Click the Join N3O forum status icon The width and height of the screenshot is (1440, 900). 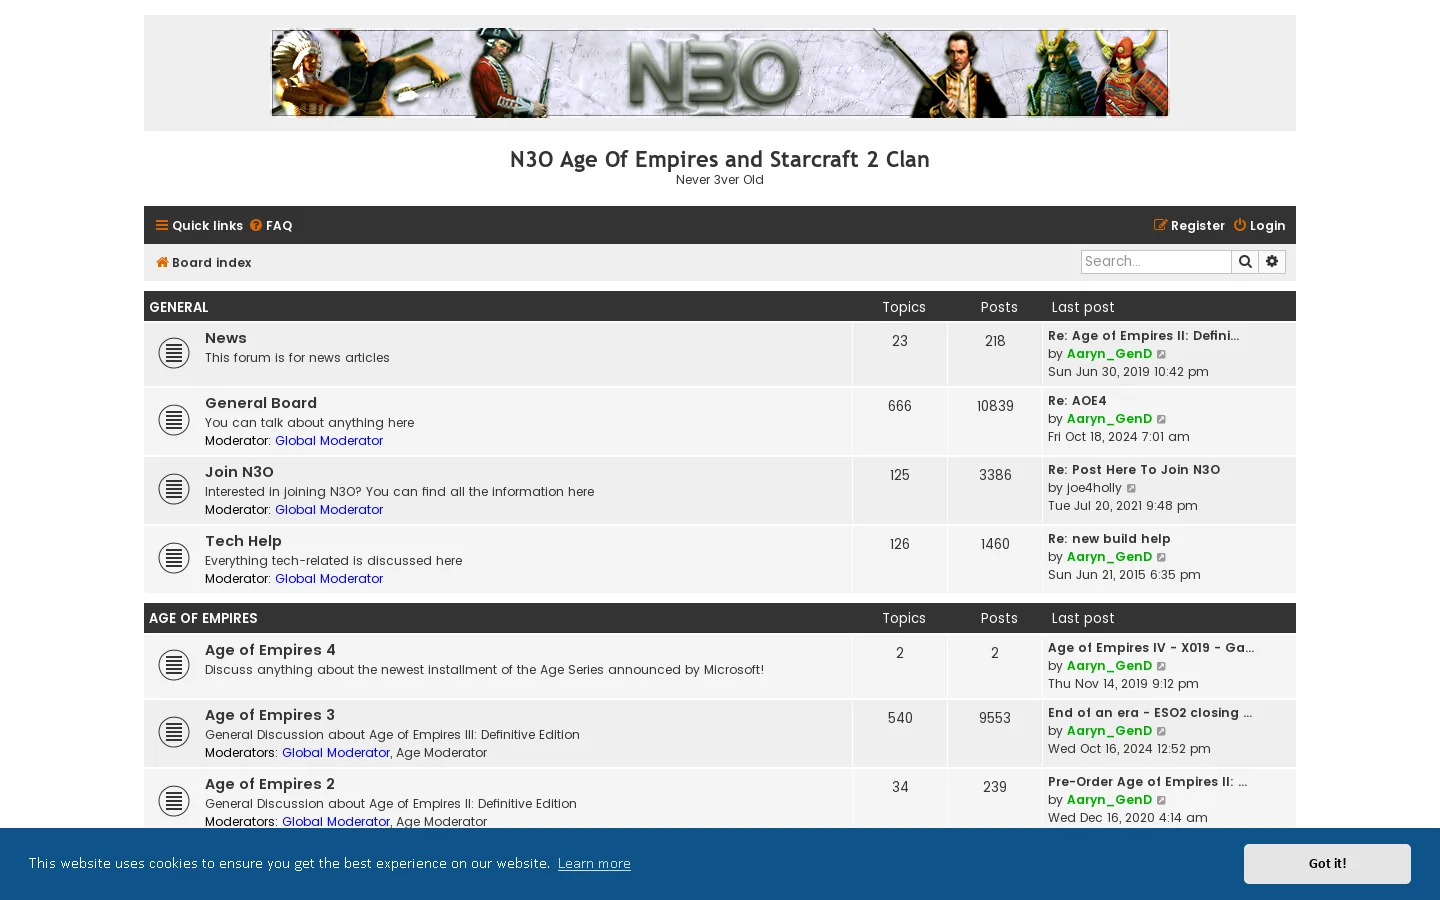pyautogui.click(x=174, y=489)
